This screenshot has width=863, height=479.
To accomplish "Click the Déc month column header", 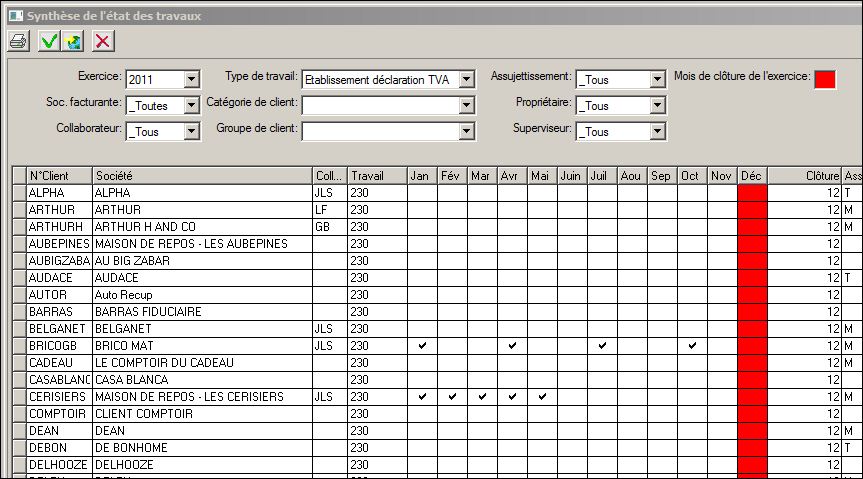I will tap(751, 176).
